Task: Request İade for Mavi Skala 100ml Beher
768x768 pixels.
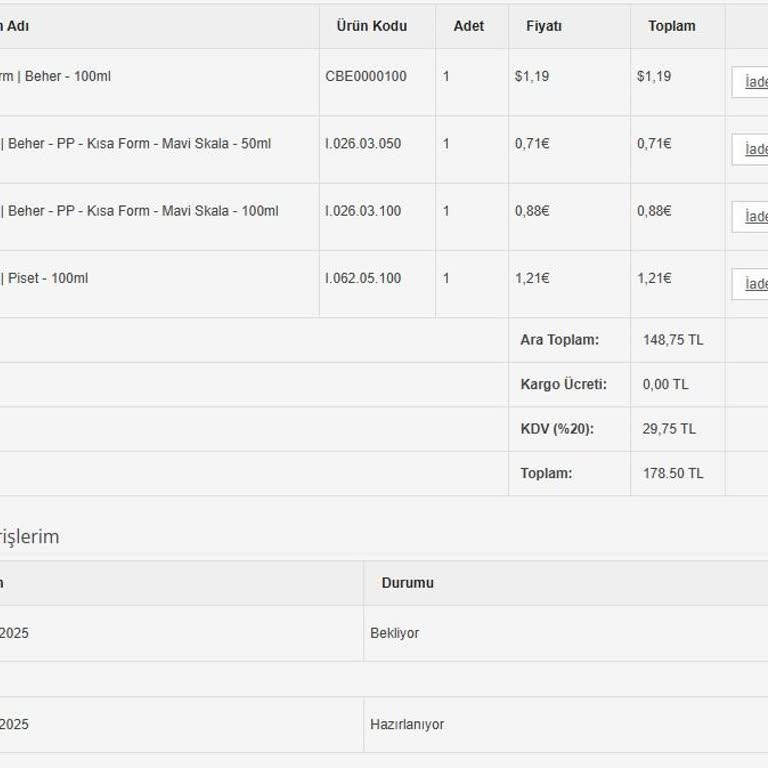Action: [754, 217]
